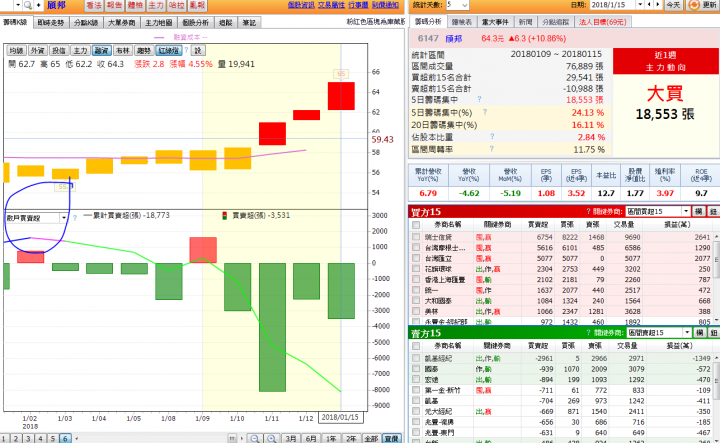This screenshot has height=443, width=720.
Task: Click the 今天 button
Action: (673, 5)
